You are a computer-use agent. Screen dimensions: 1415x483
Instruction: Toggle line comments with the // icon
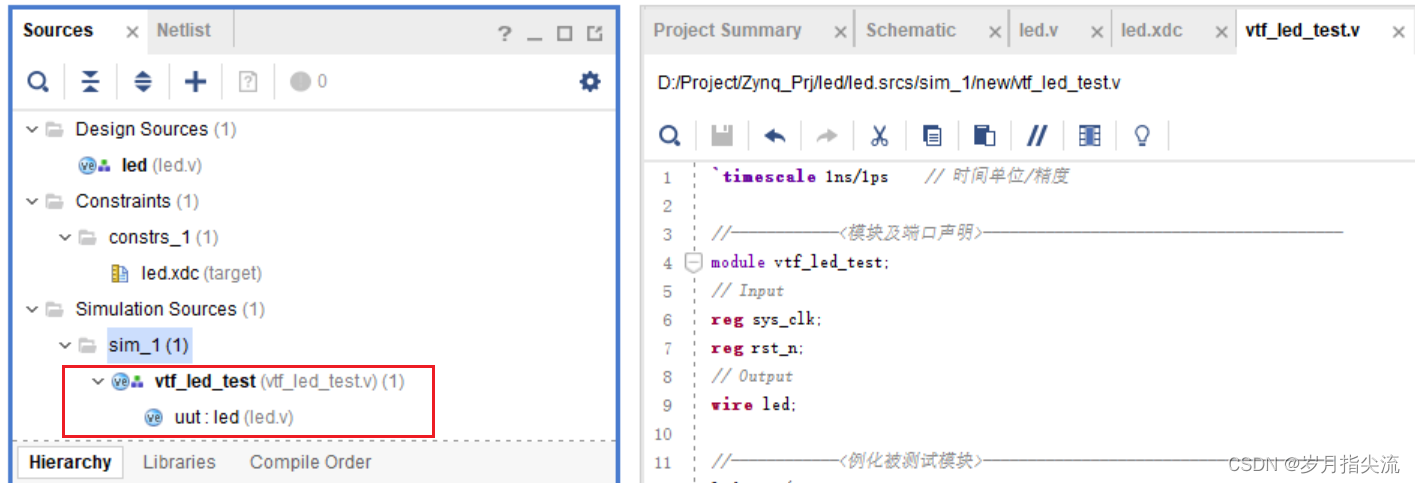(1037, 135)
